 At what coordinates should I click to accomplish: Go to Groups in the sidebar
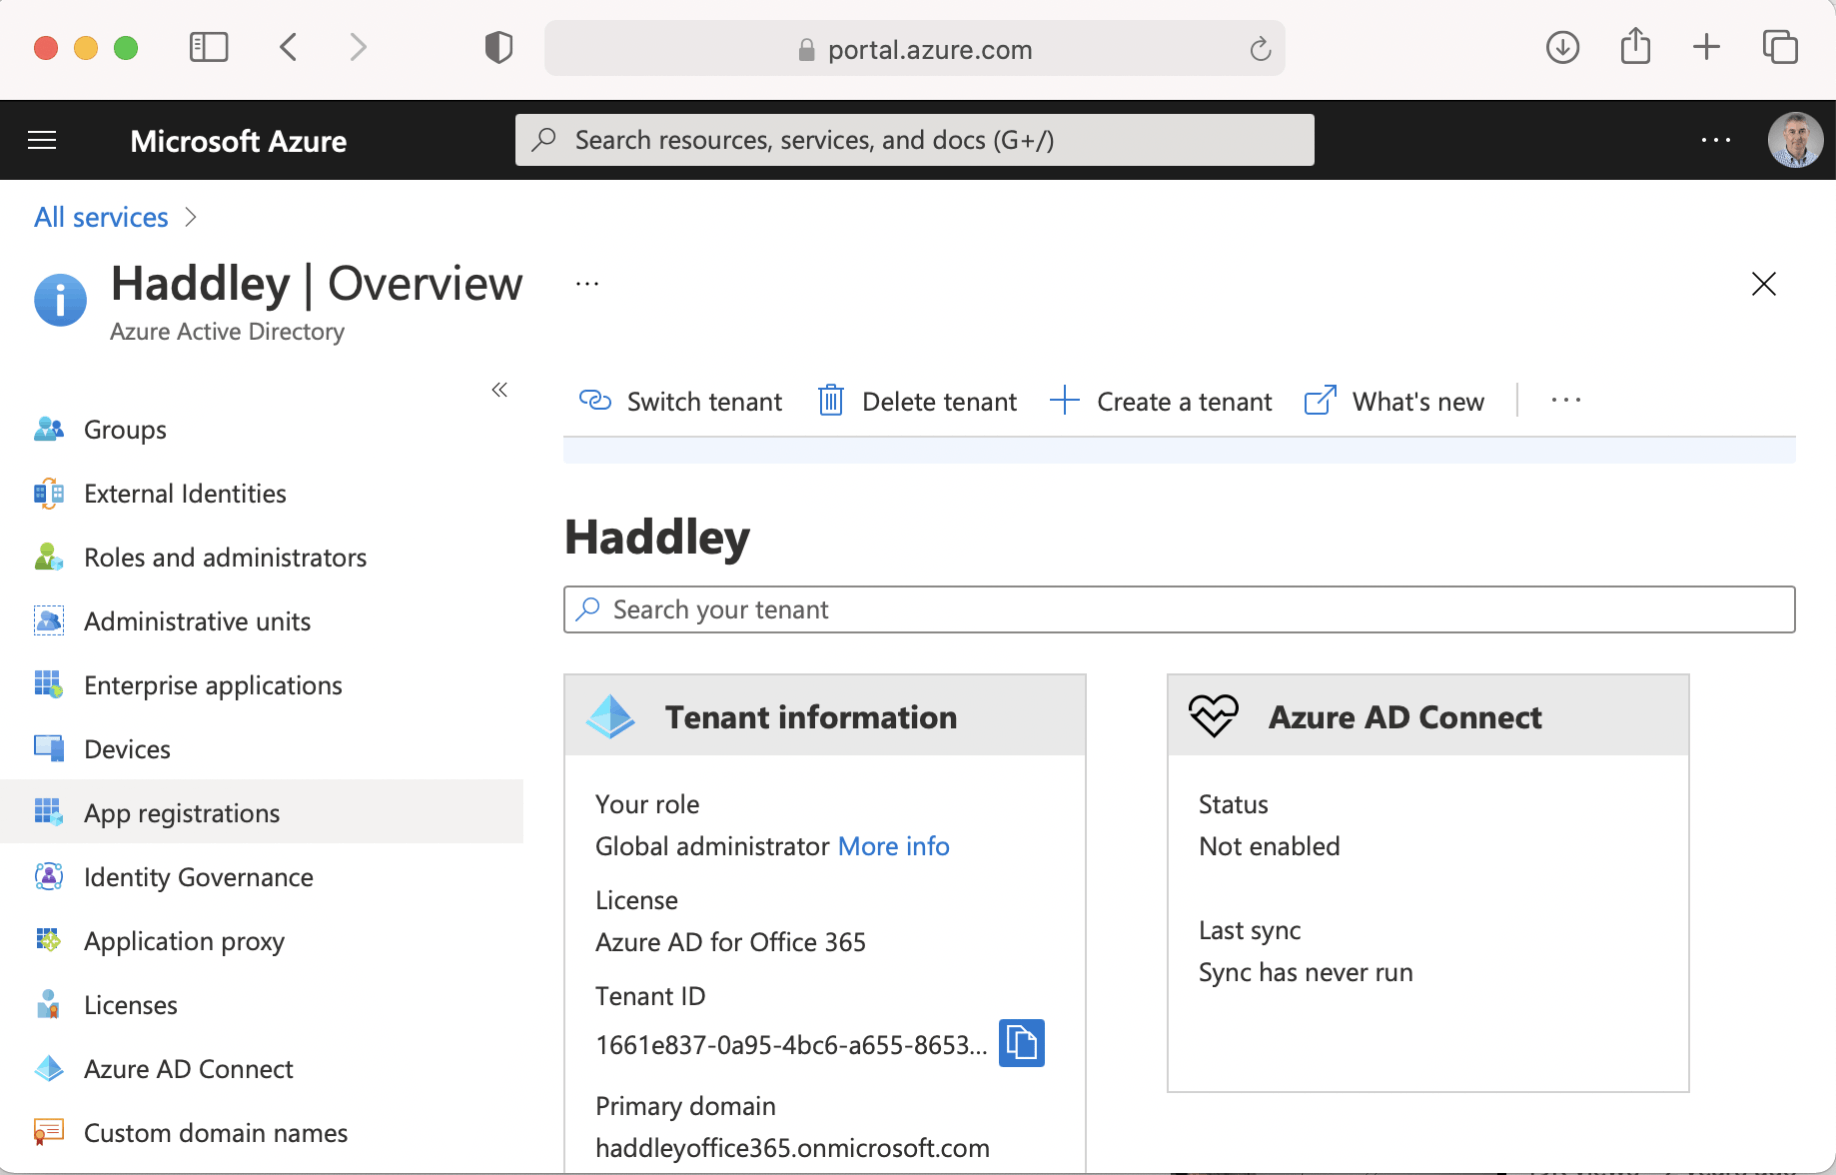[125, 429]
